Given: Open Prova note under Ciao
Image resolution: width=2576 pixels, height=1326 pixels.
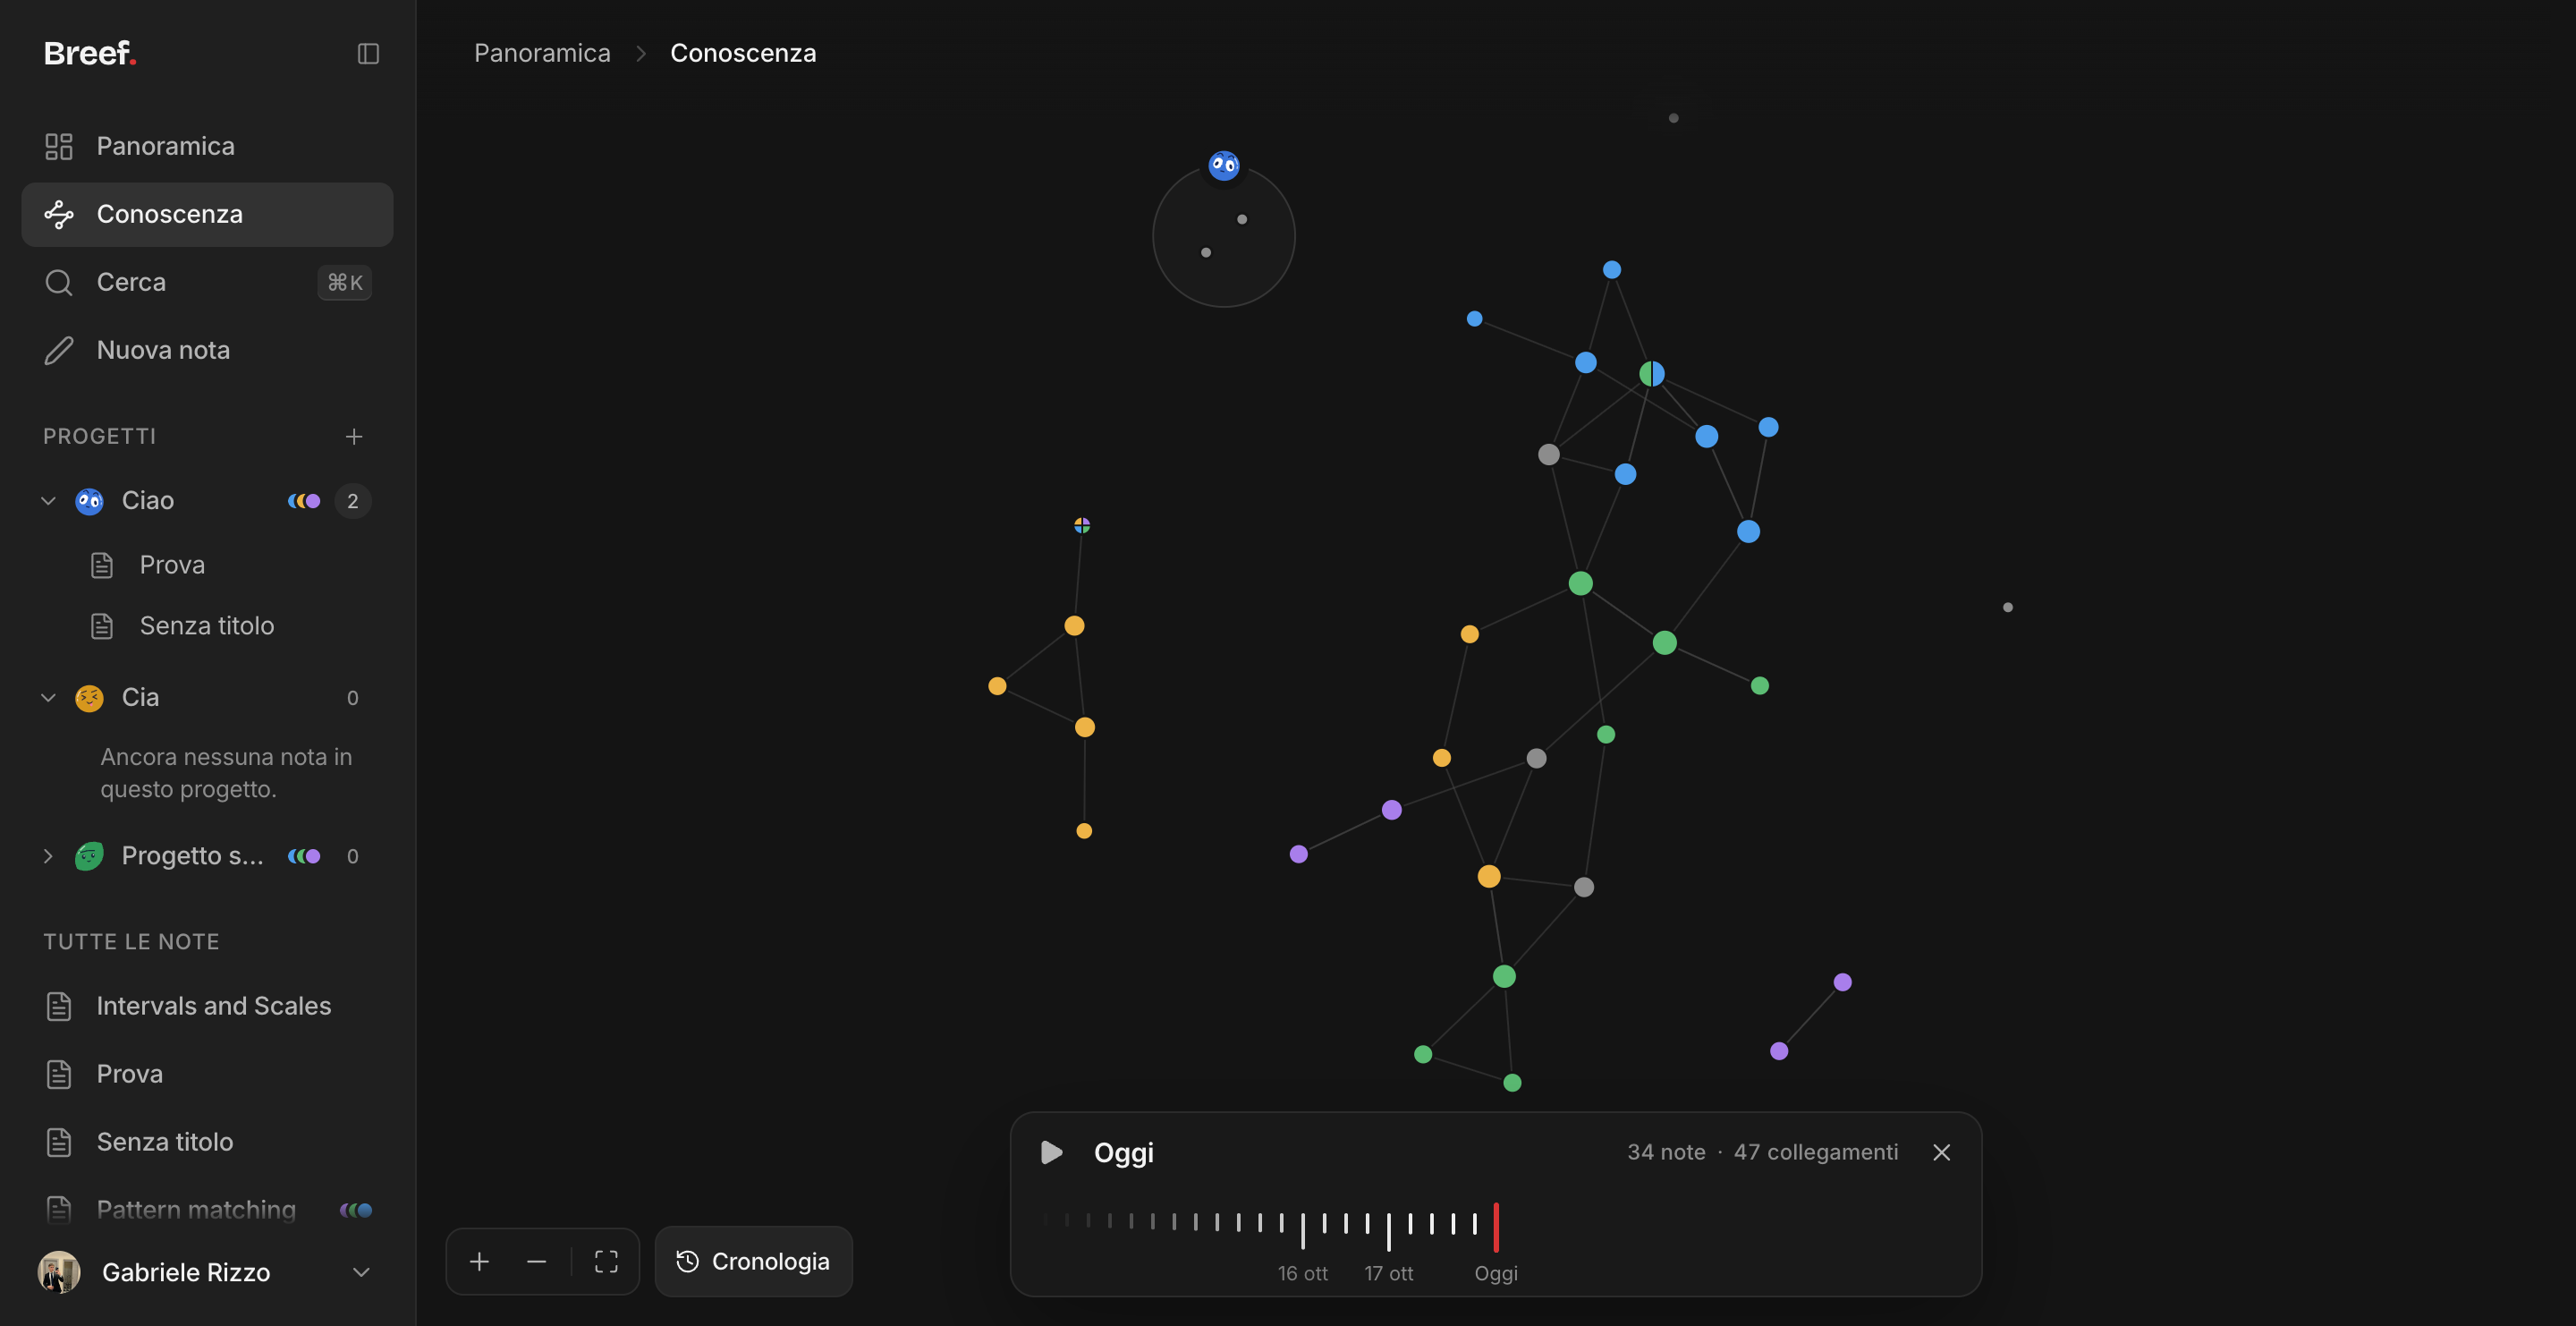Looking at the screenshot, I should point(207,565).
